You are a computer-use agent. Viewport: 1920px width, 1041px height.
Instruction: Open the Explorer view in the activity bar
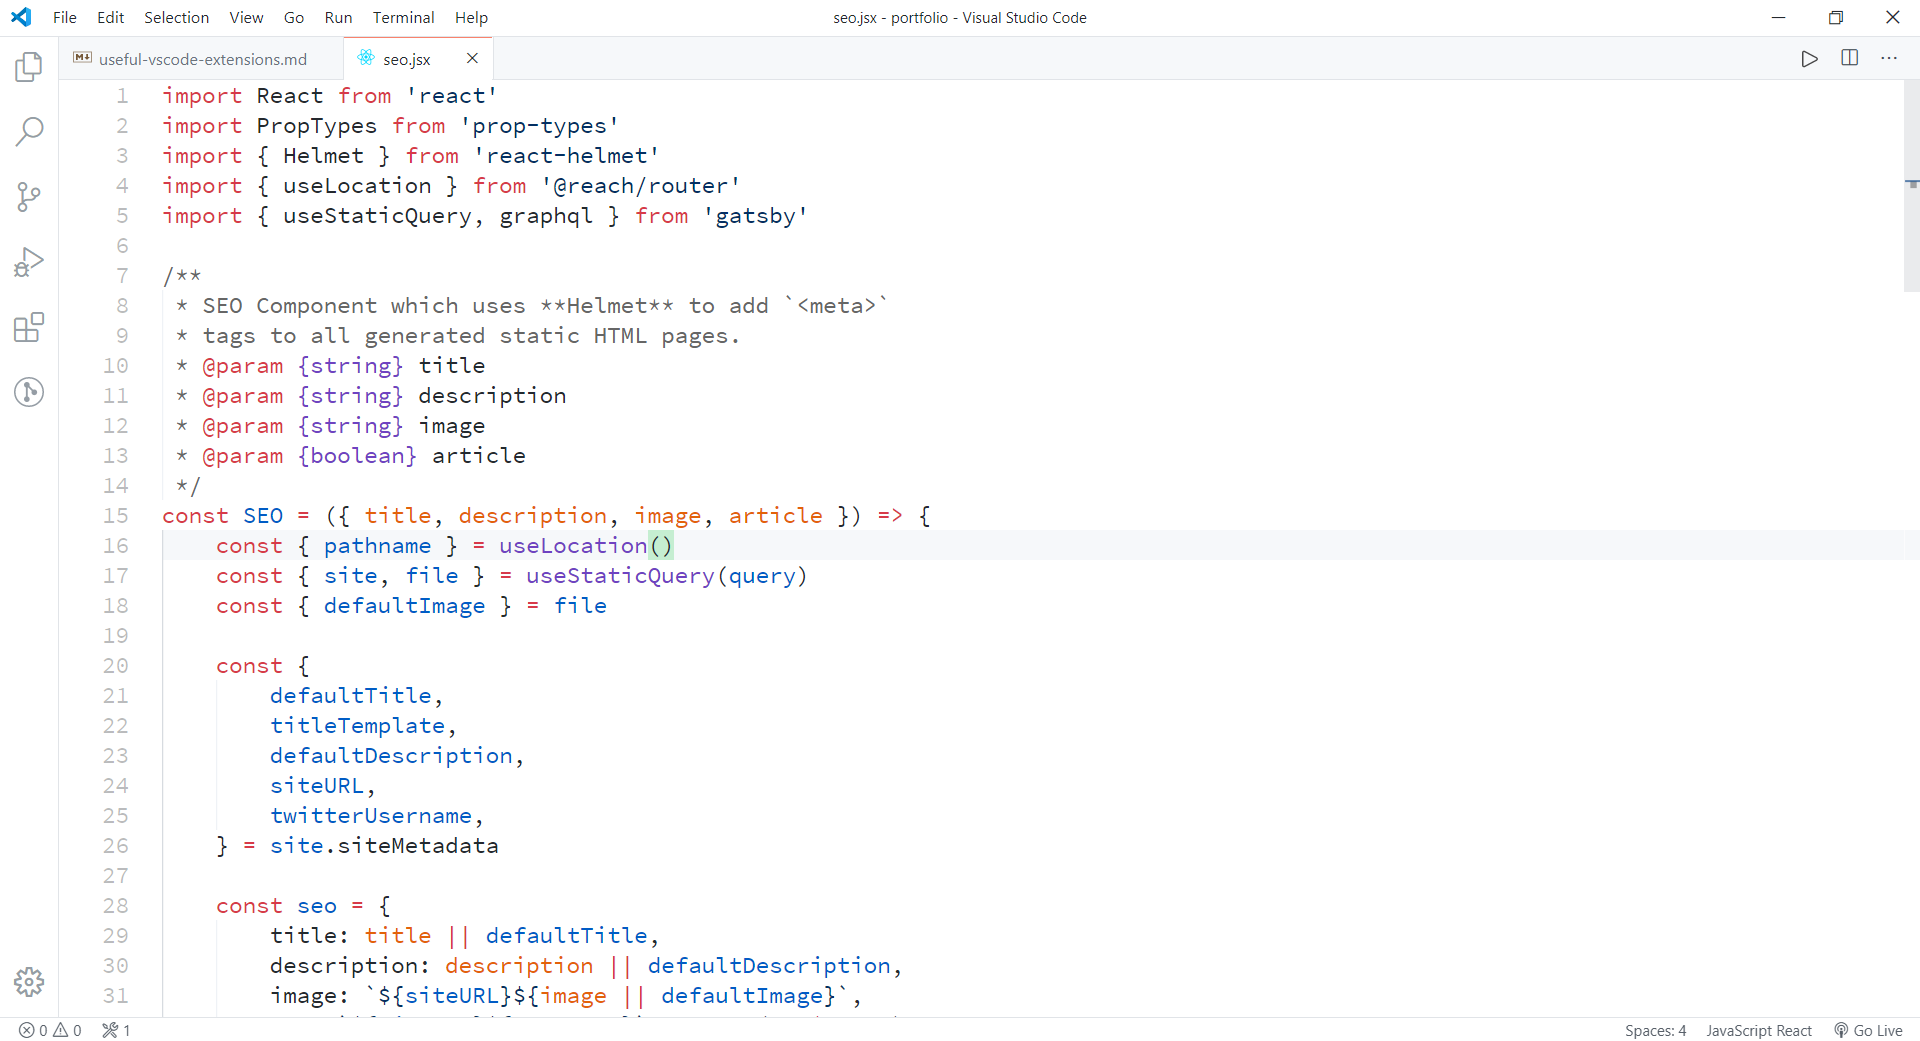point(29,66)
